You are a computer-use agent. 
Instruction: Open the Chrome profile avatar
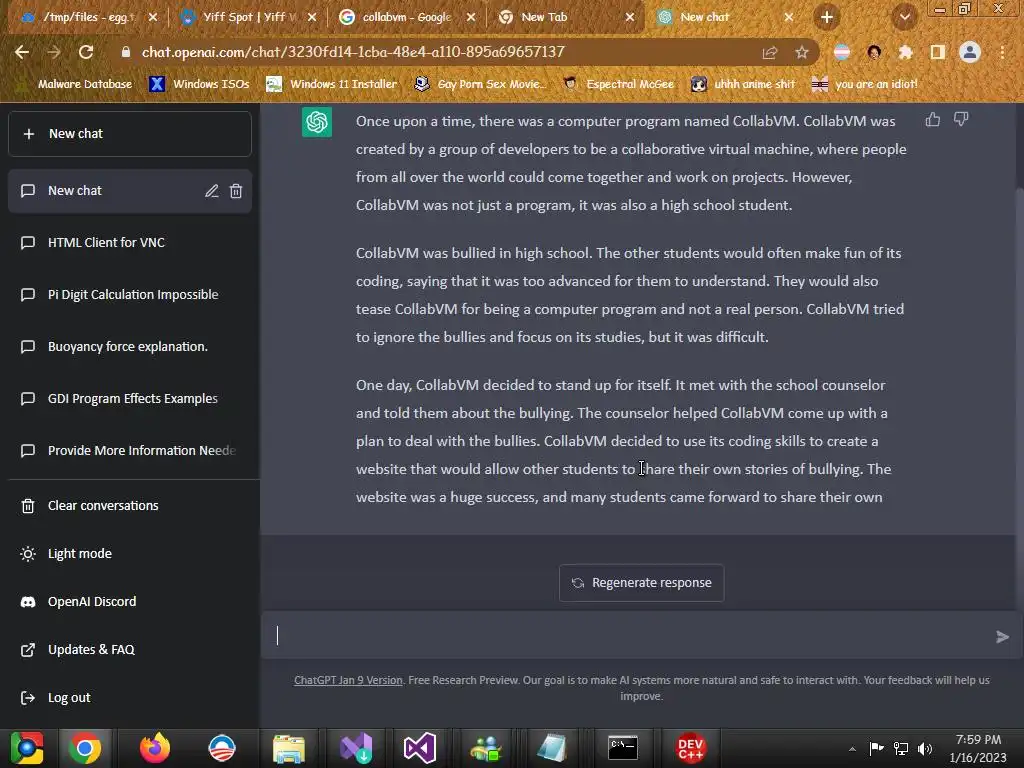click(x=970, y=52)
